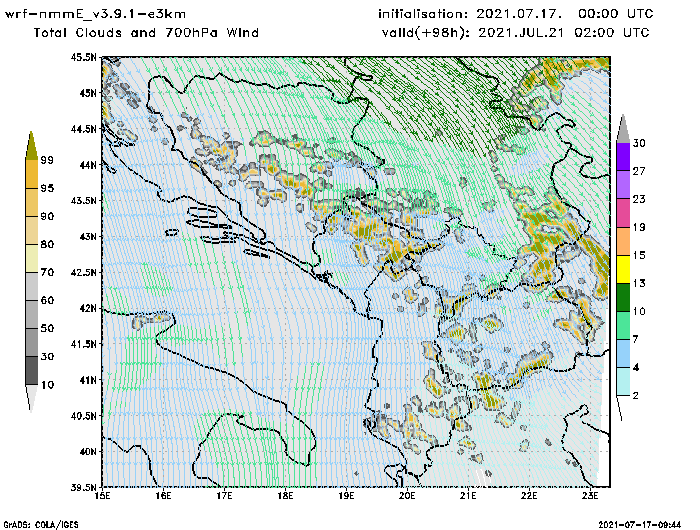700x530 pixels.
Task: Click the '13' label on the wind legend
Action: click(x=639, y=283)
